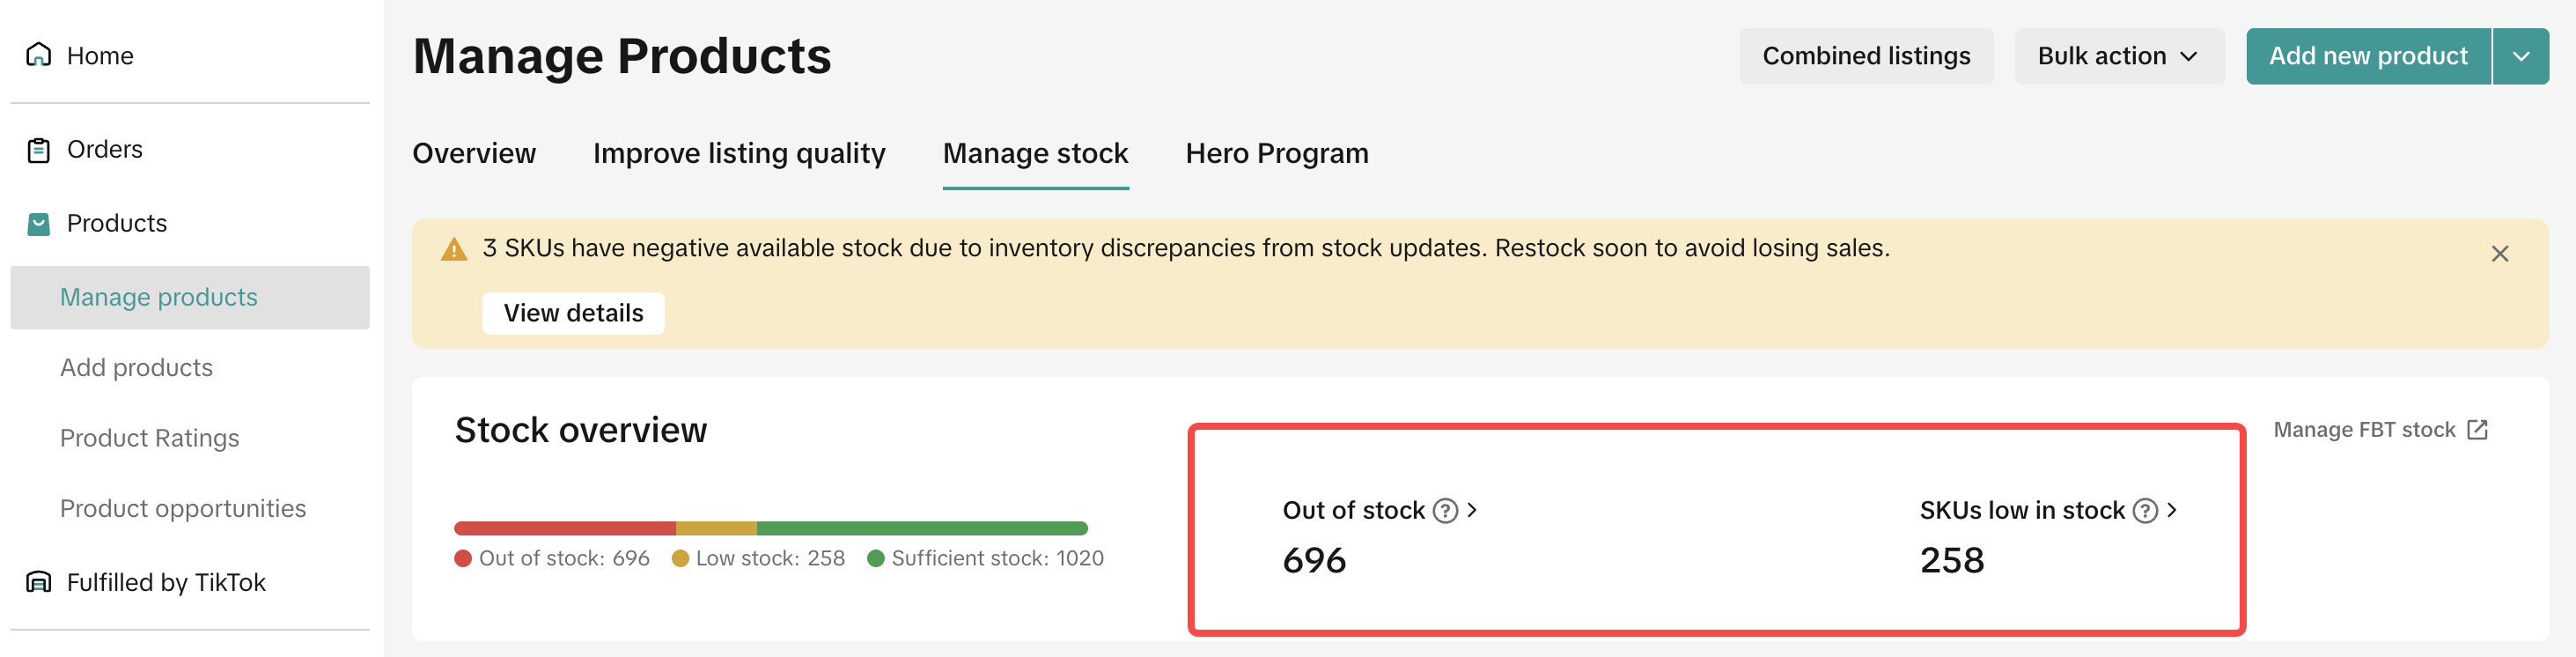This screenshot has width=2576, height=657.
Task: Open the Hero Program tab
Action: coord(1277,153)
